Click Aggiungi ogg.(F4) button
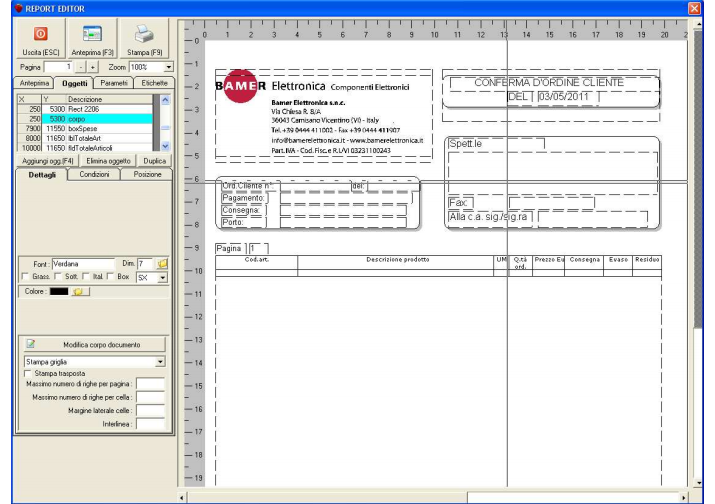Screen dimensions: 715x504 click(47, 161)
